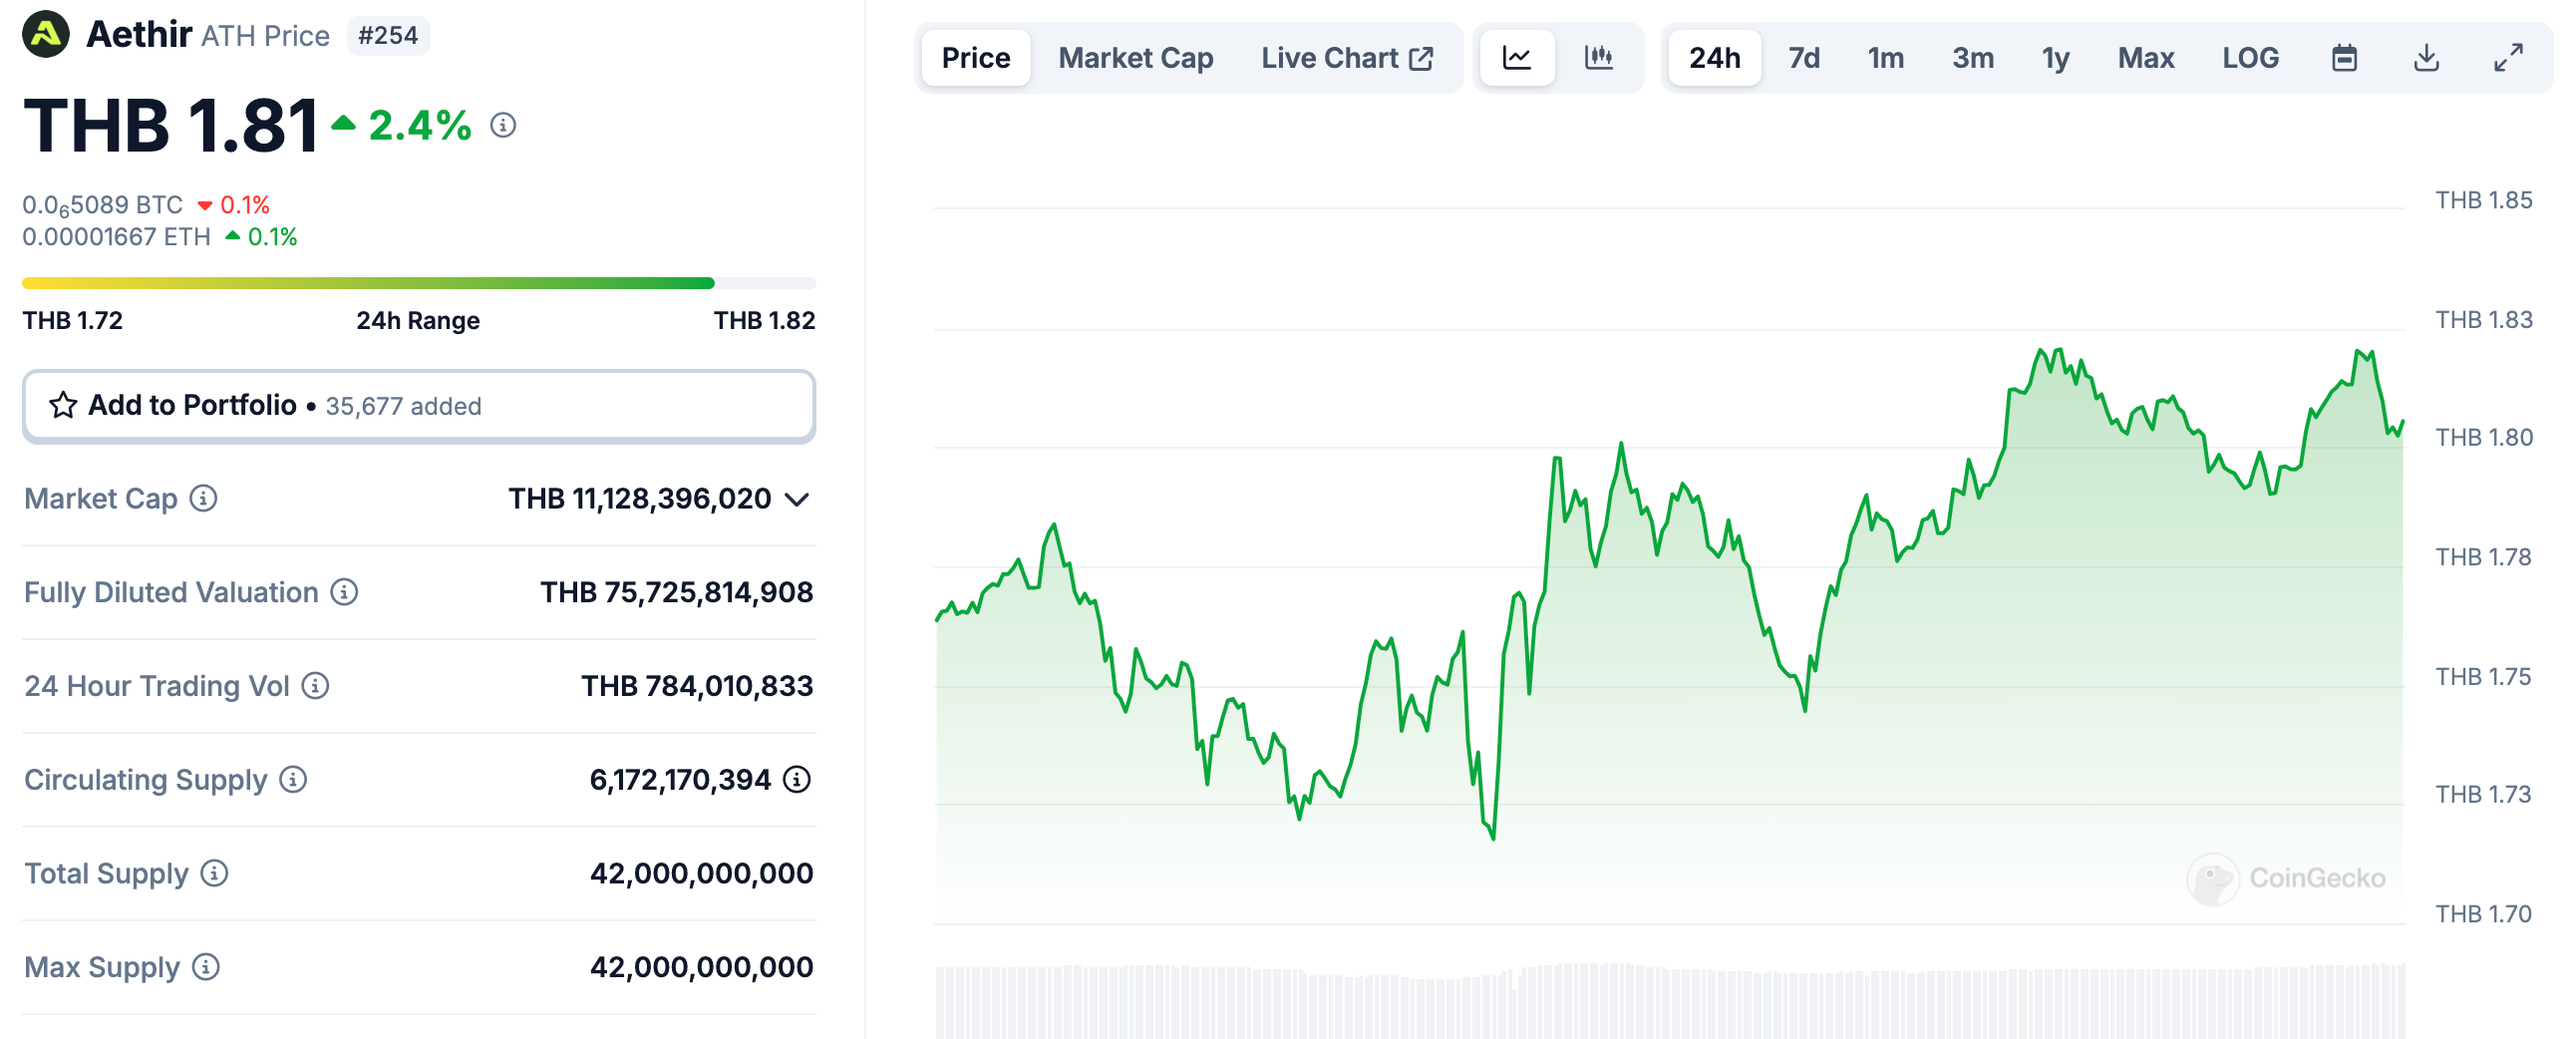Select the 1y time range
Screen dimensions: 2576x1039
2055,58
